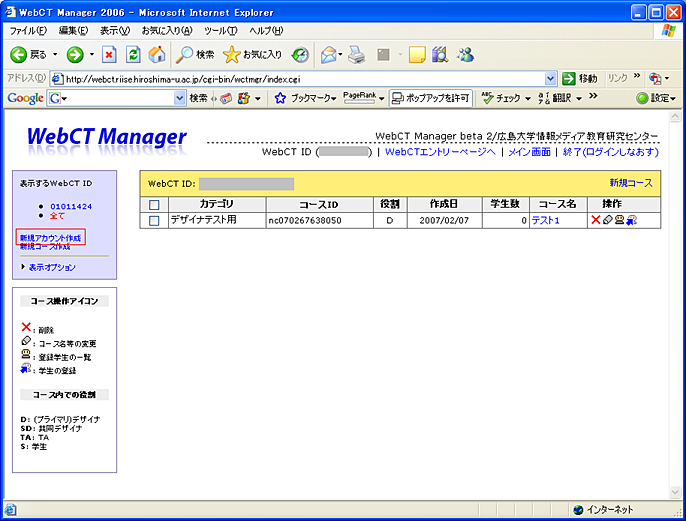Open the テスト1 course link

(545, 220)
